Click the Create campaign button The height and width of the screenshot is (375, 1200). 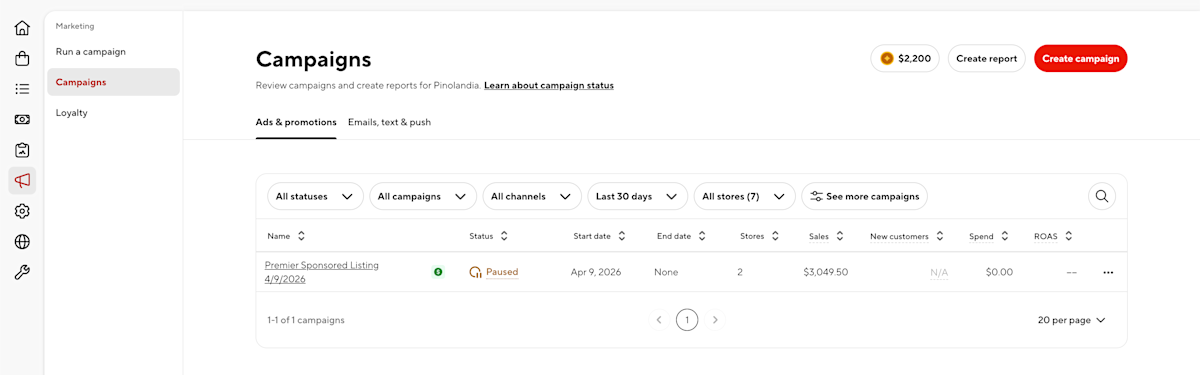(1080, 58)
